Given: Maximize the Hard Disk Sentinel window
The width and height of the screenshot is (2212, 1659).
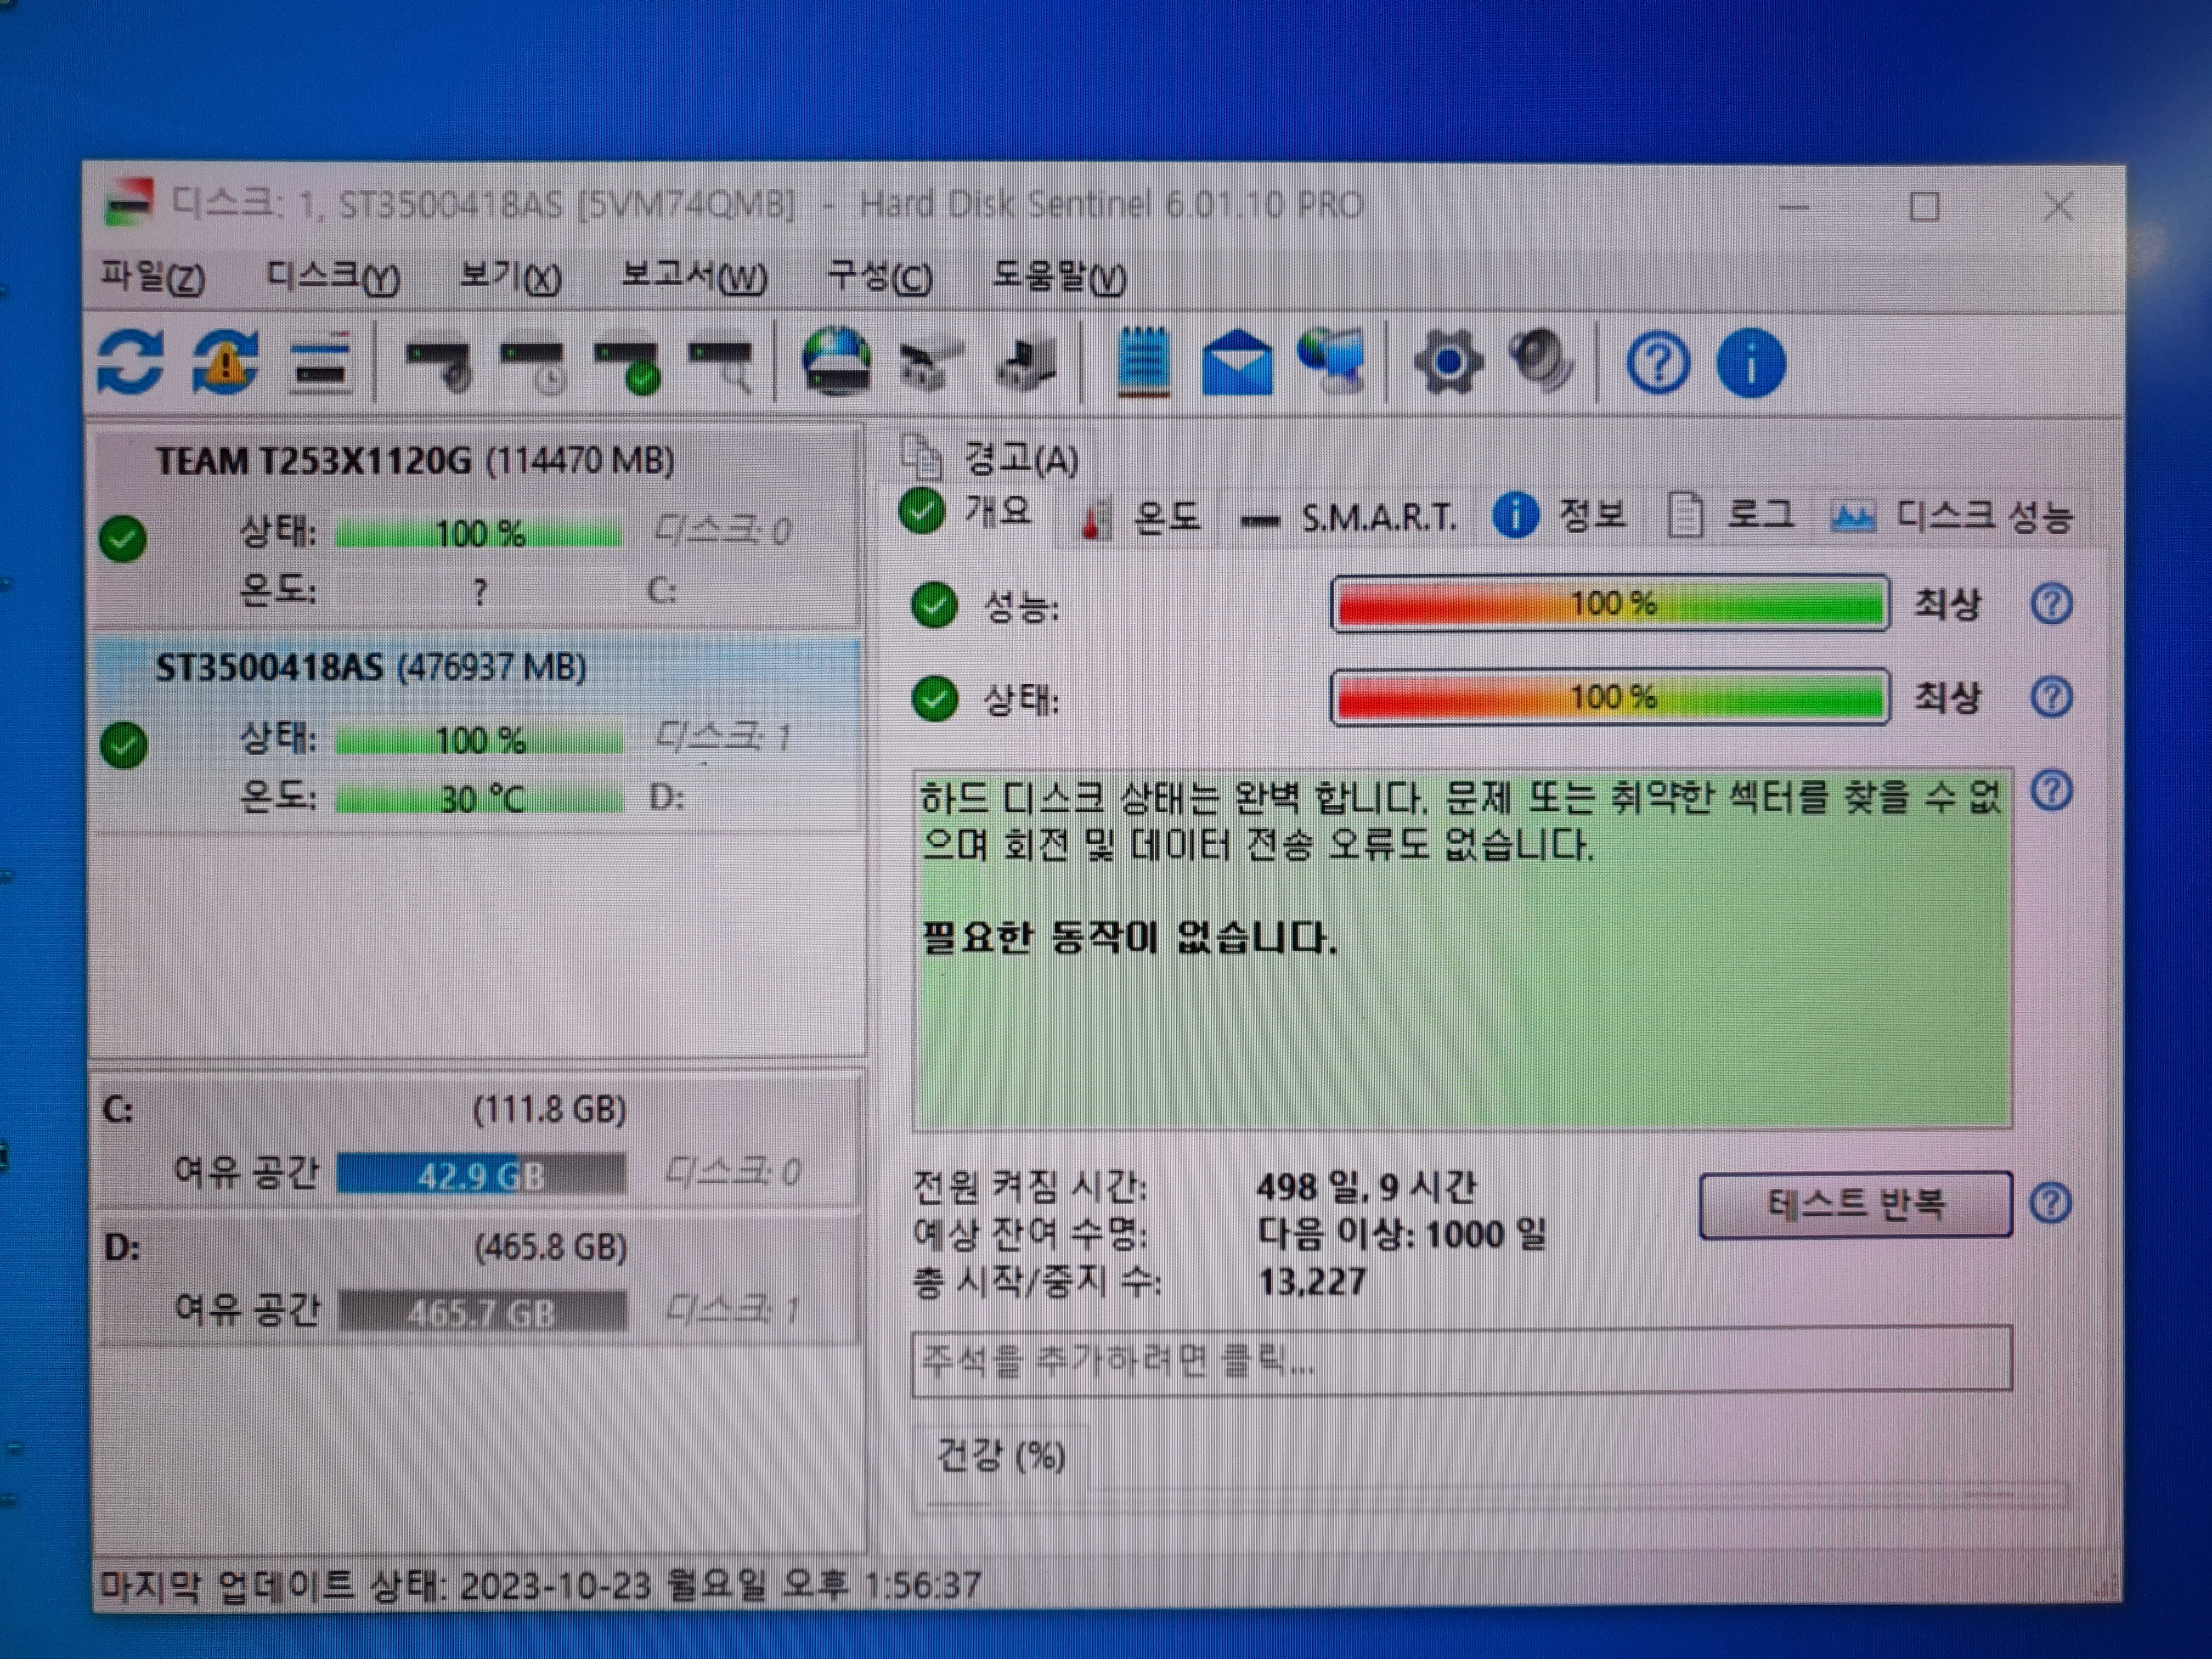Looking at the screenshot, I should click(x=1924, y=206).
